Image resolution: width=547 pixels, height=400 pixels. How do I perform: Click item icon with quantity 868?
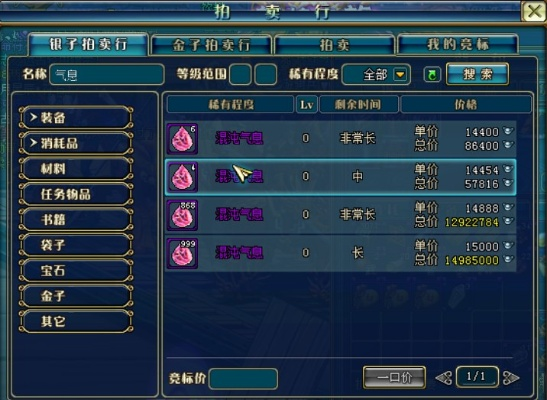point(182,215)
